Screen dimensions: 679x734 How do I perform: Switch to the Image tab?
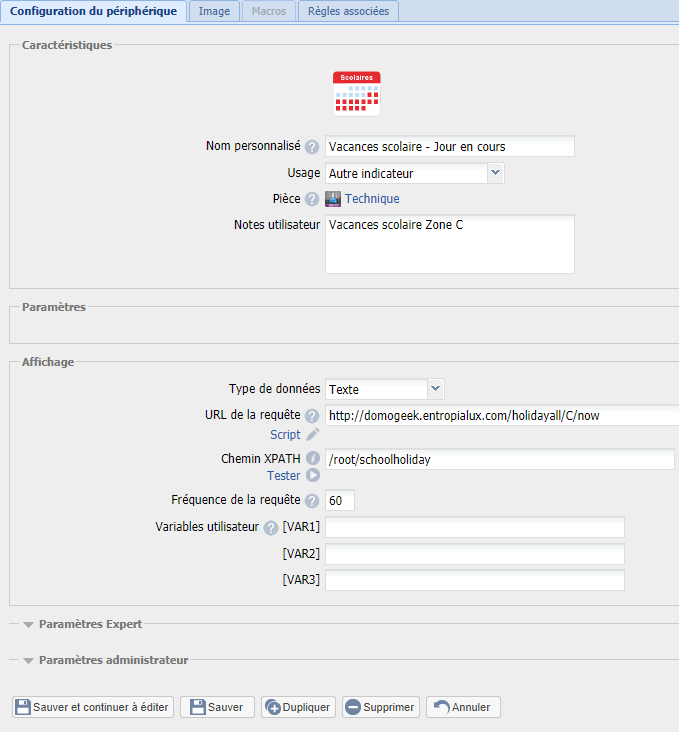coord(214,11)
